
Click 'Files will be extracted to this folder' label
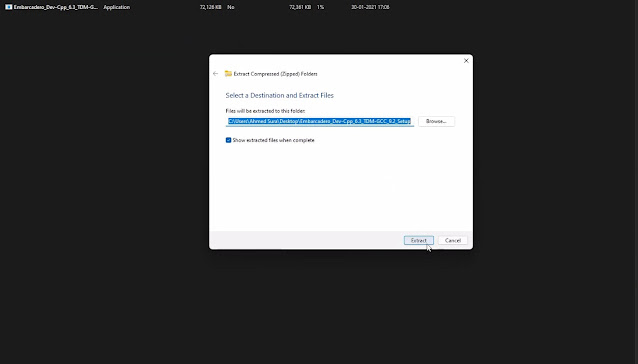[265, 111]
